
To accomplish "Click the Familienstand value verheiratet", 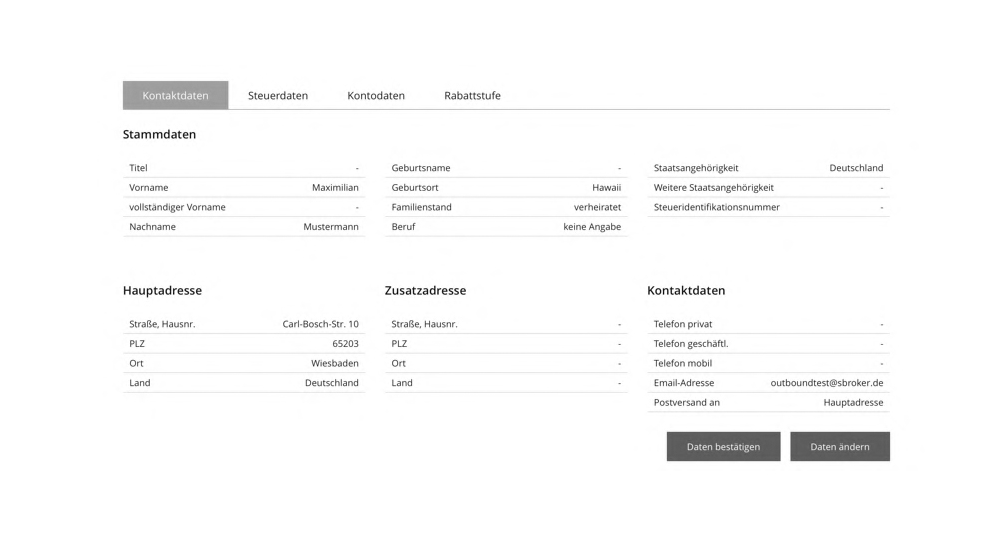I will (597, 207).
